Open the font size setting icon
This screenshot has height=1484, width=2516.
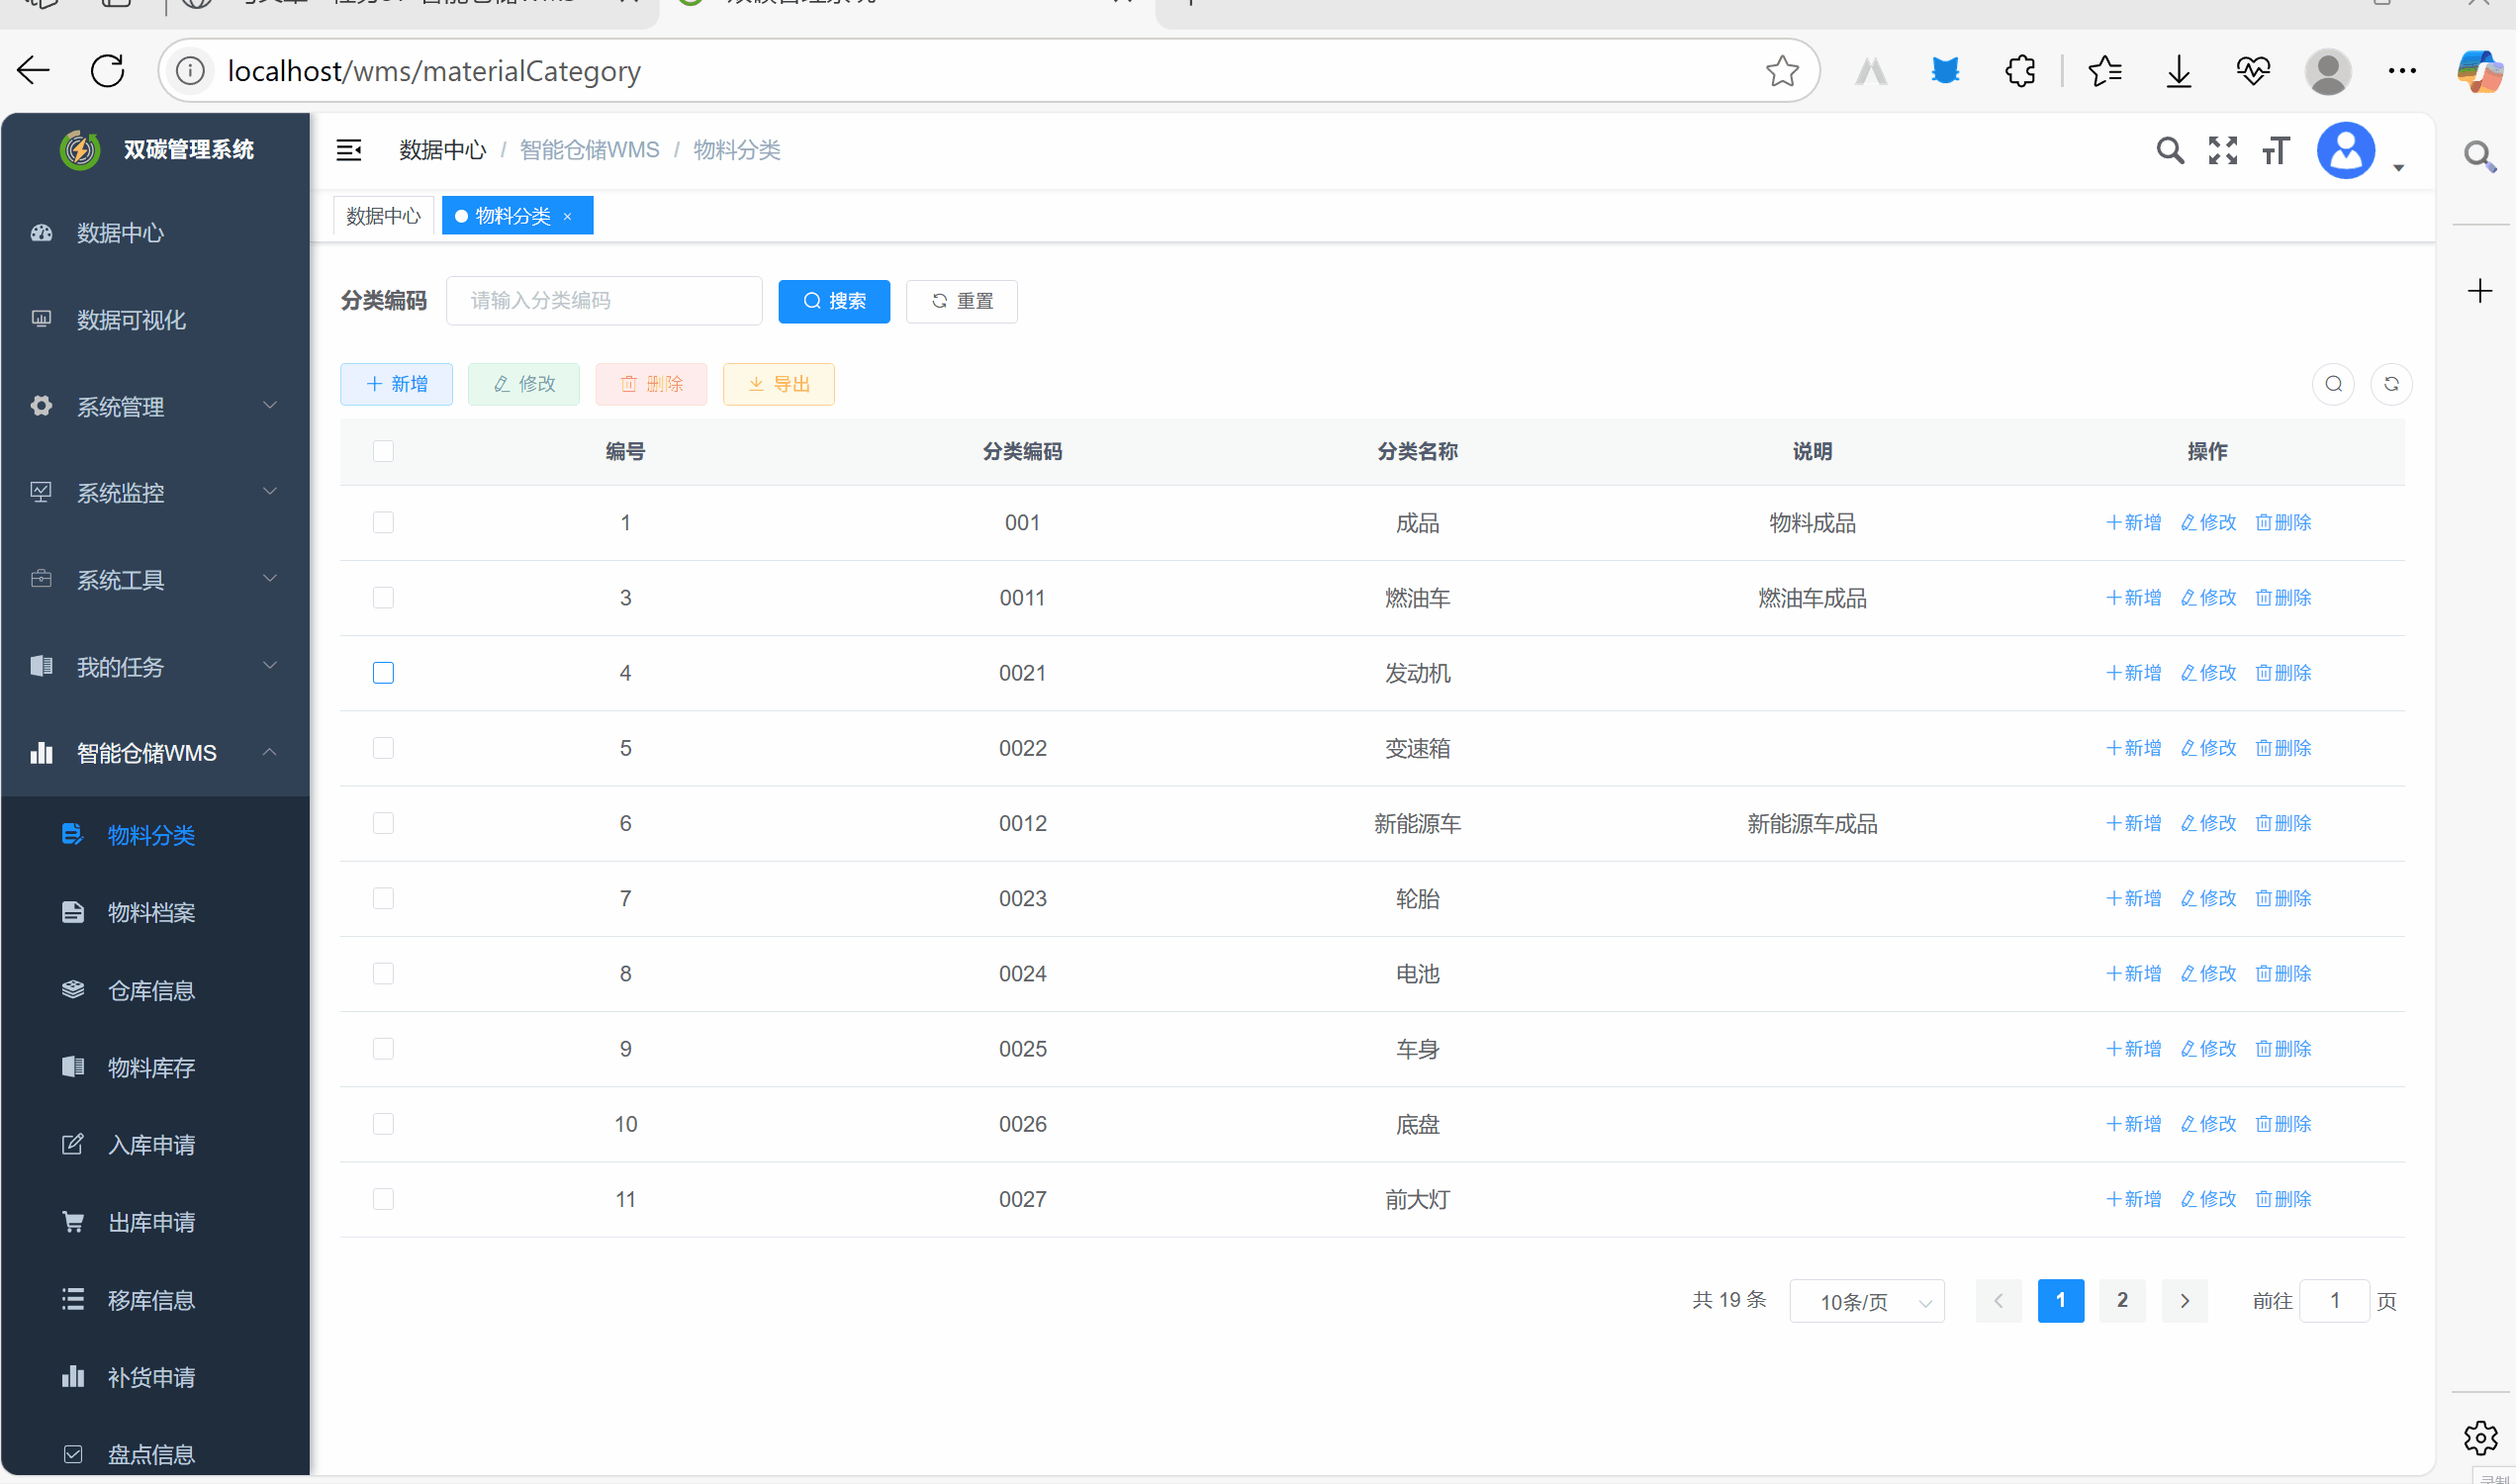[2275, 150]
